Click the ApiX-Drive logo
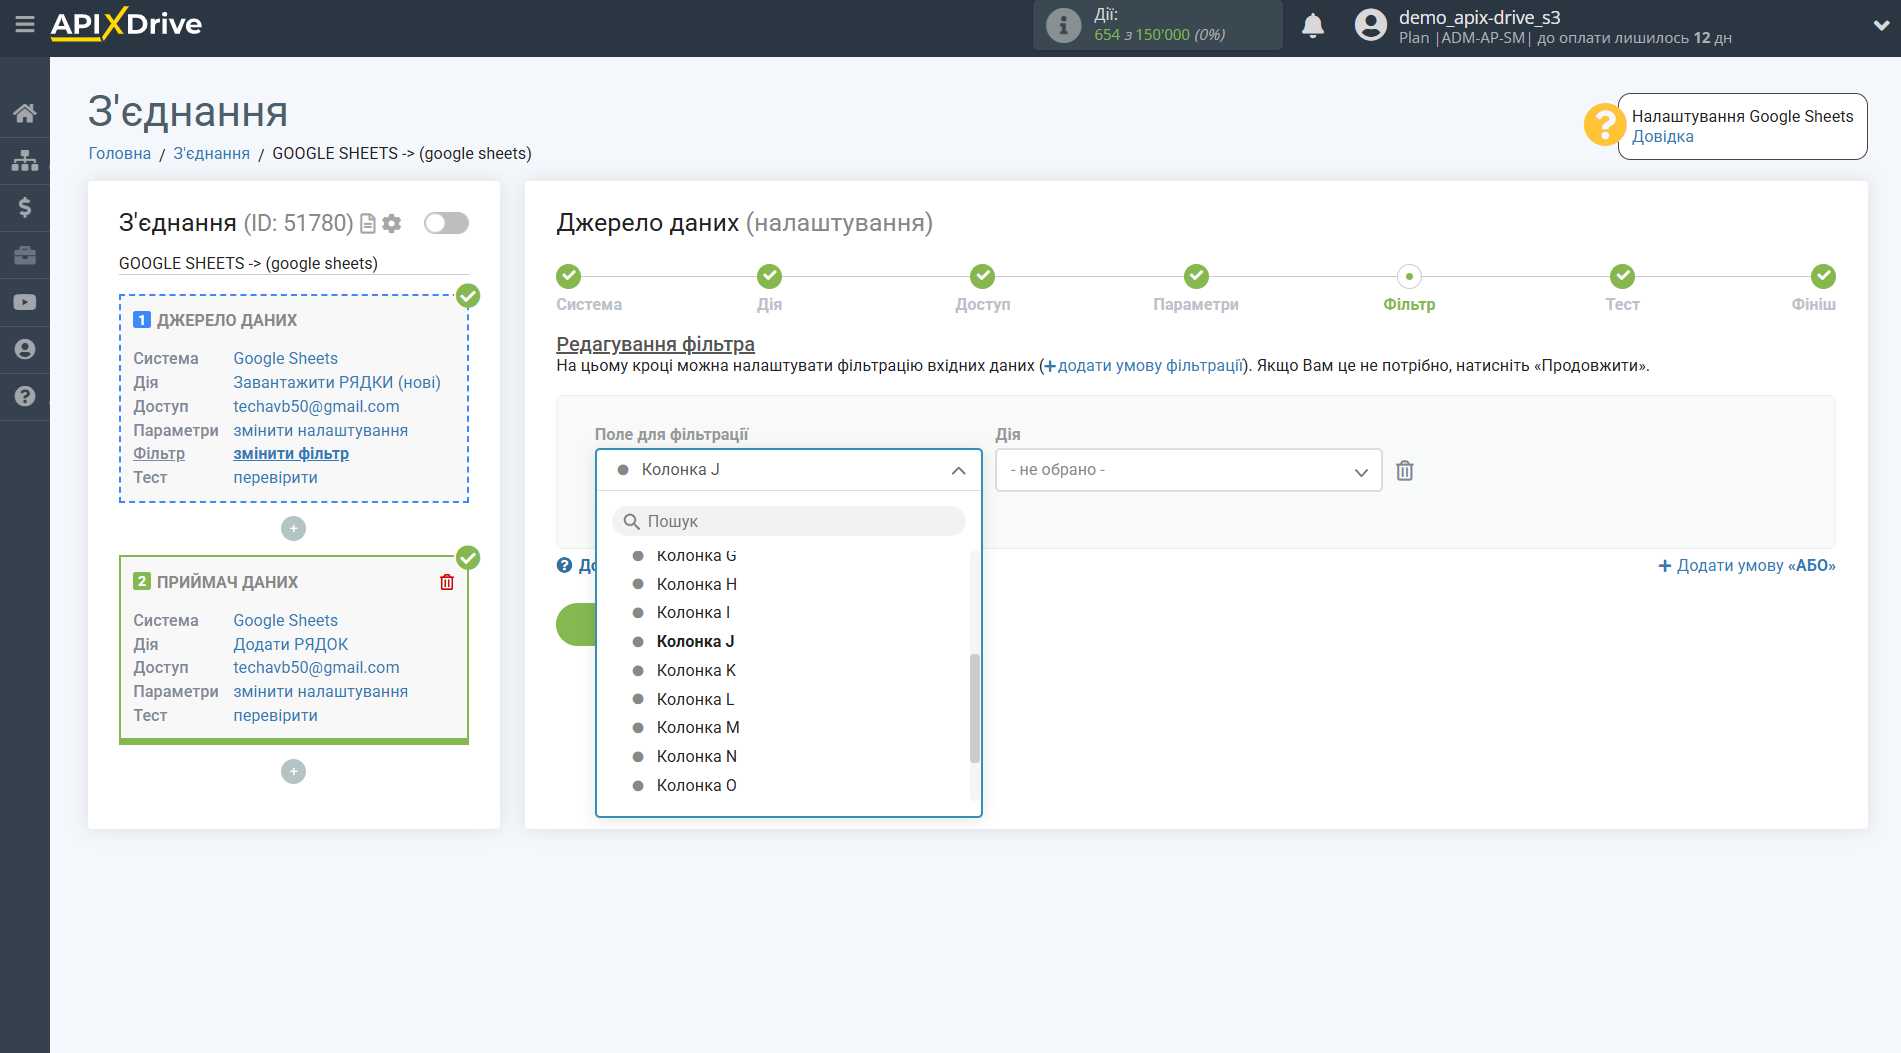 (126, 24)
